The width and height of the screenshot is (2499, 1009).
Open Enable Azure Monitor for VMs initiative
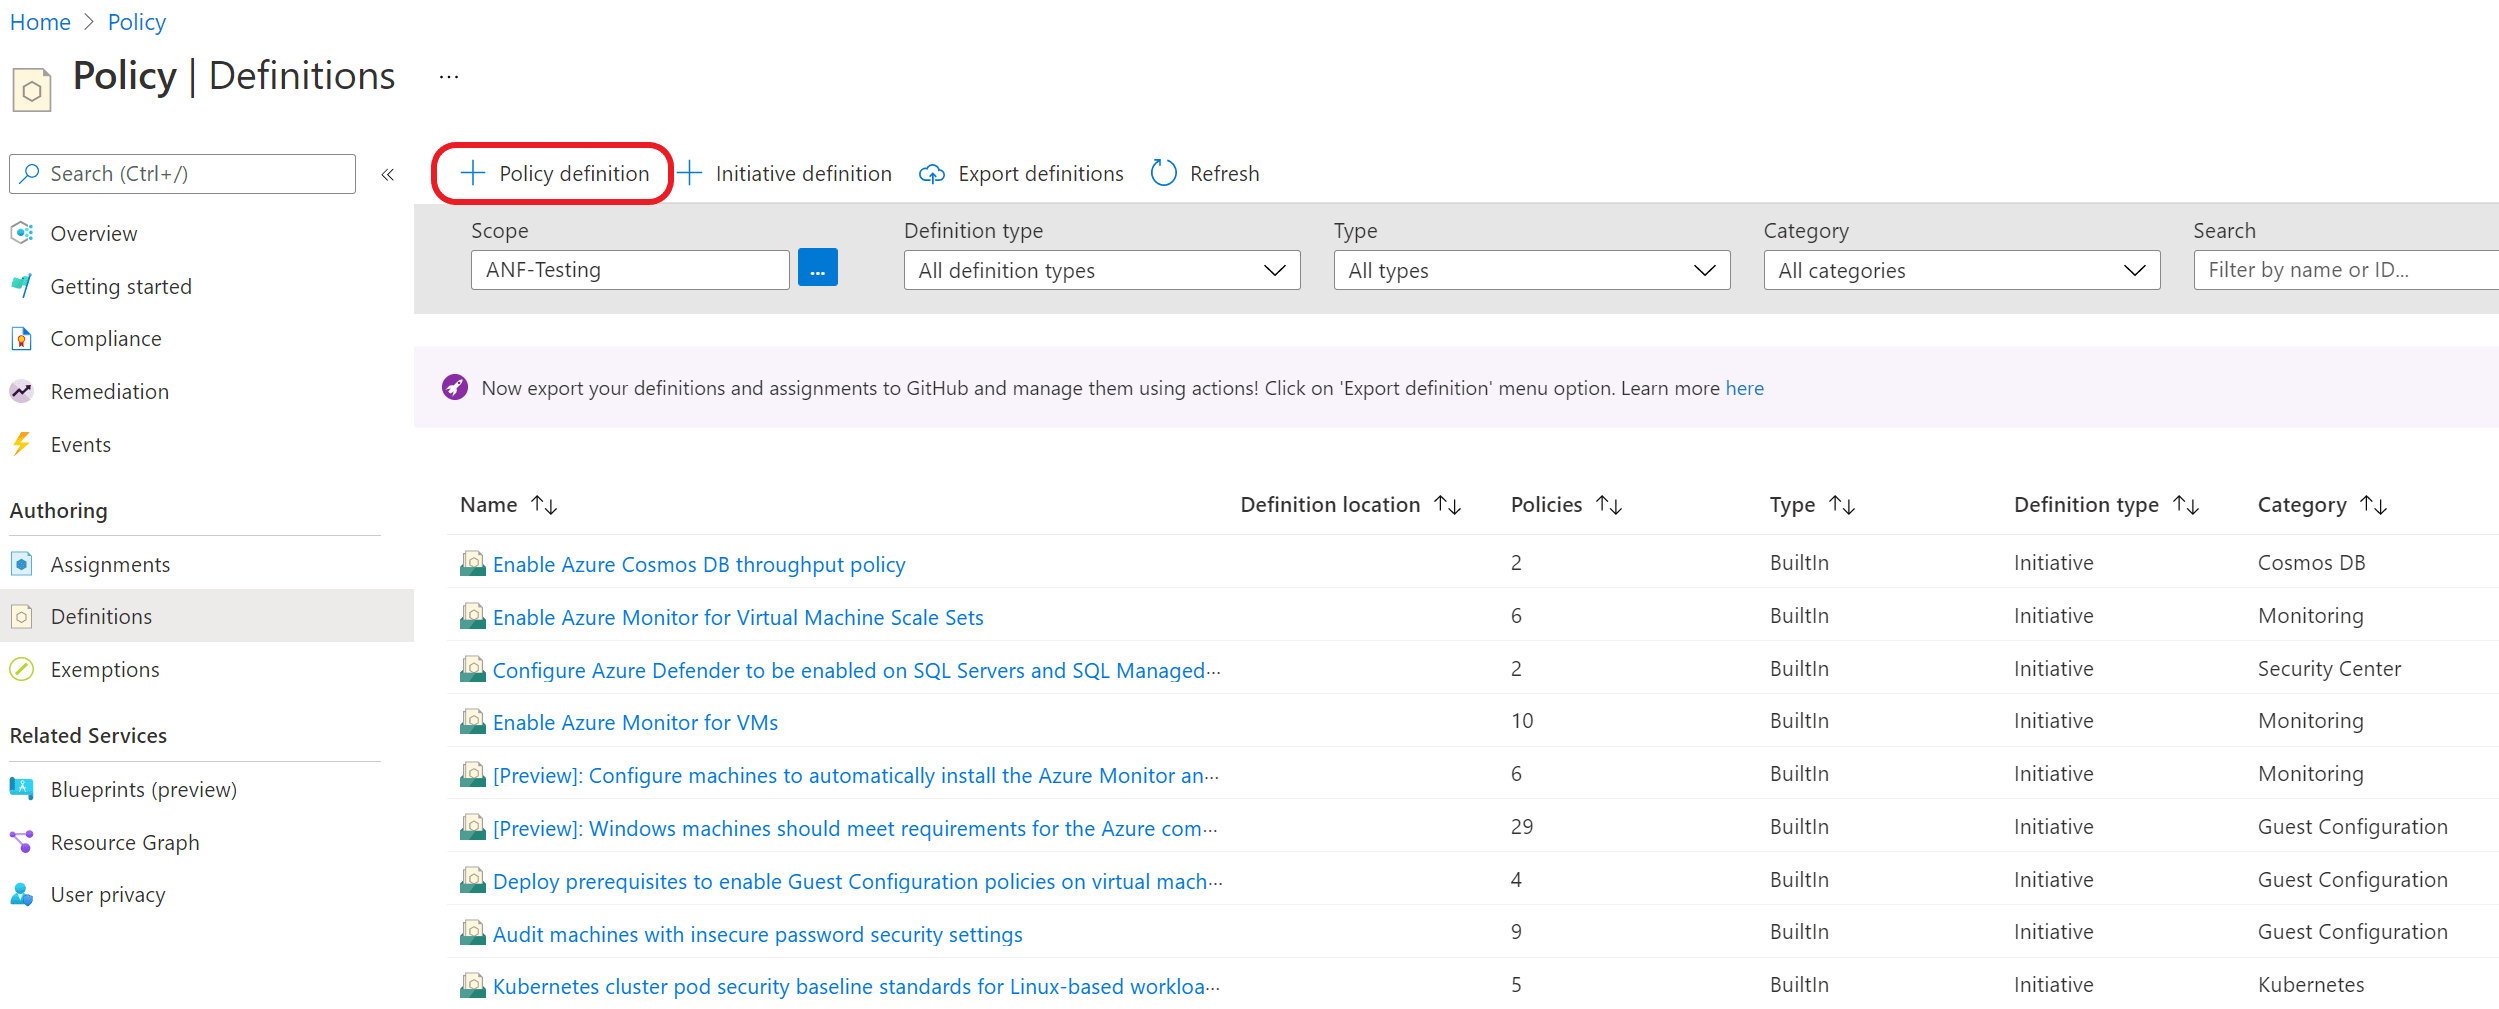pyautogui.click(x=634, y=721)
